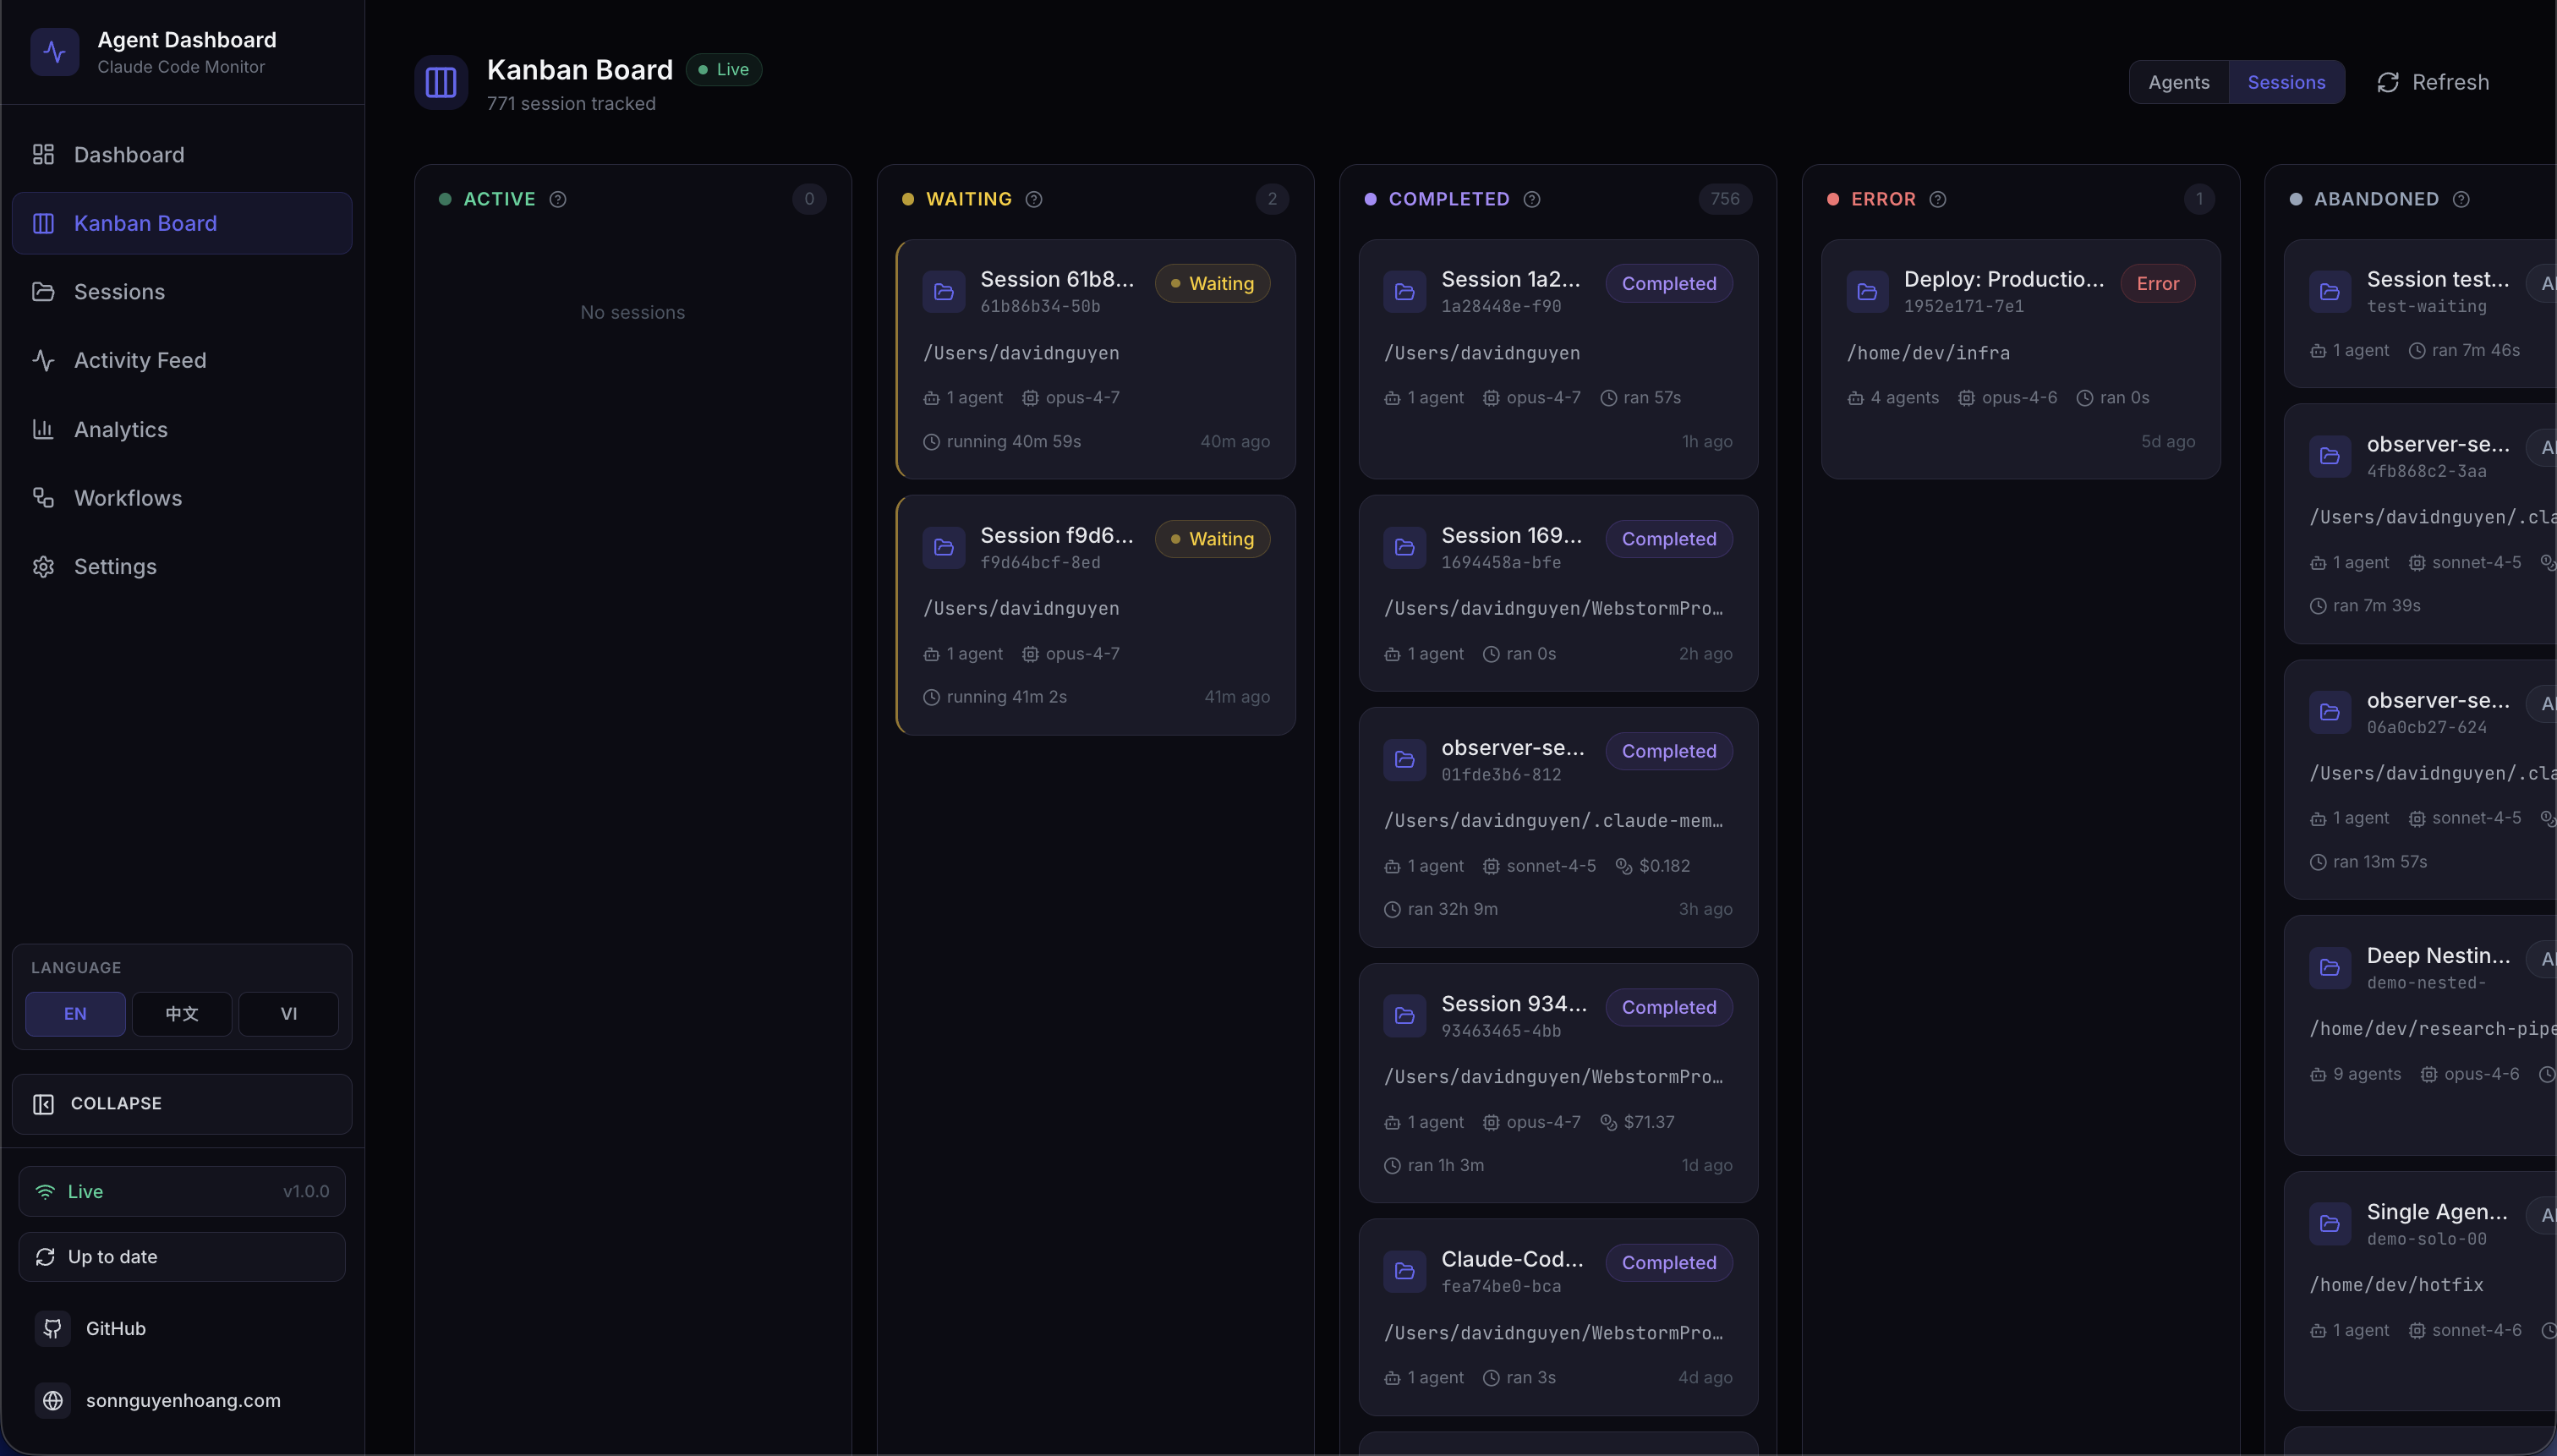
Task: Click path /home/dev/infra on Deploy card
Action: pos(1928,353)
